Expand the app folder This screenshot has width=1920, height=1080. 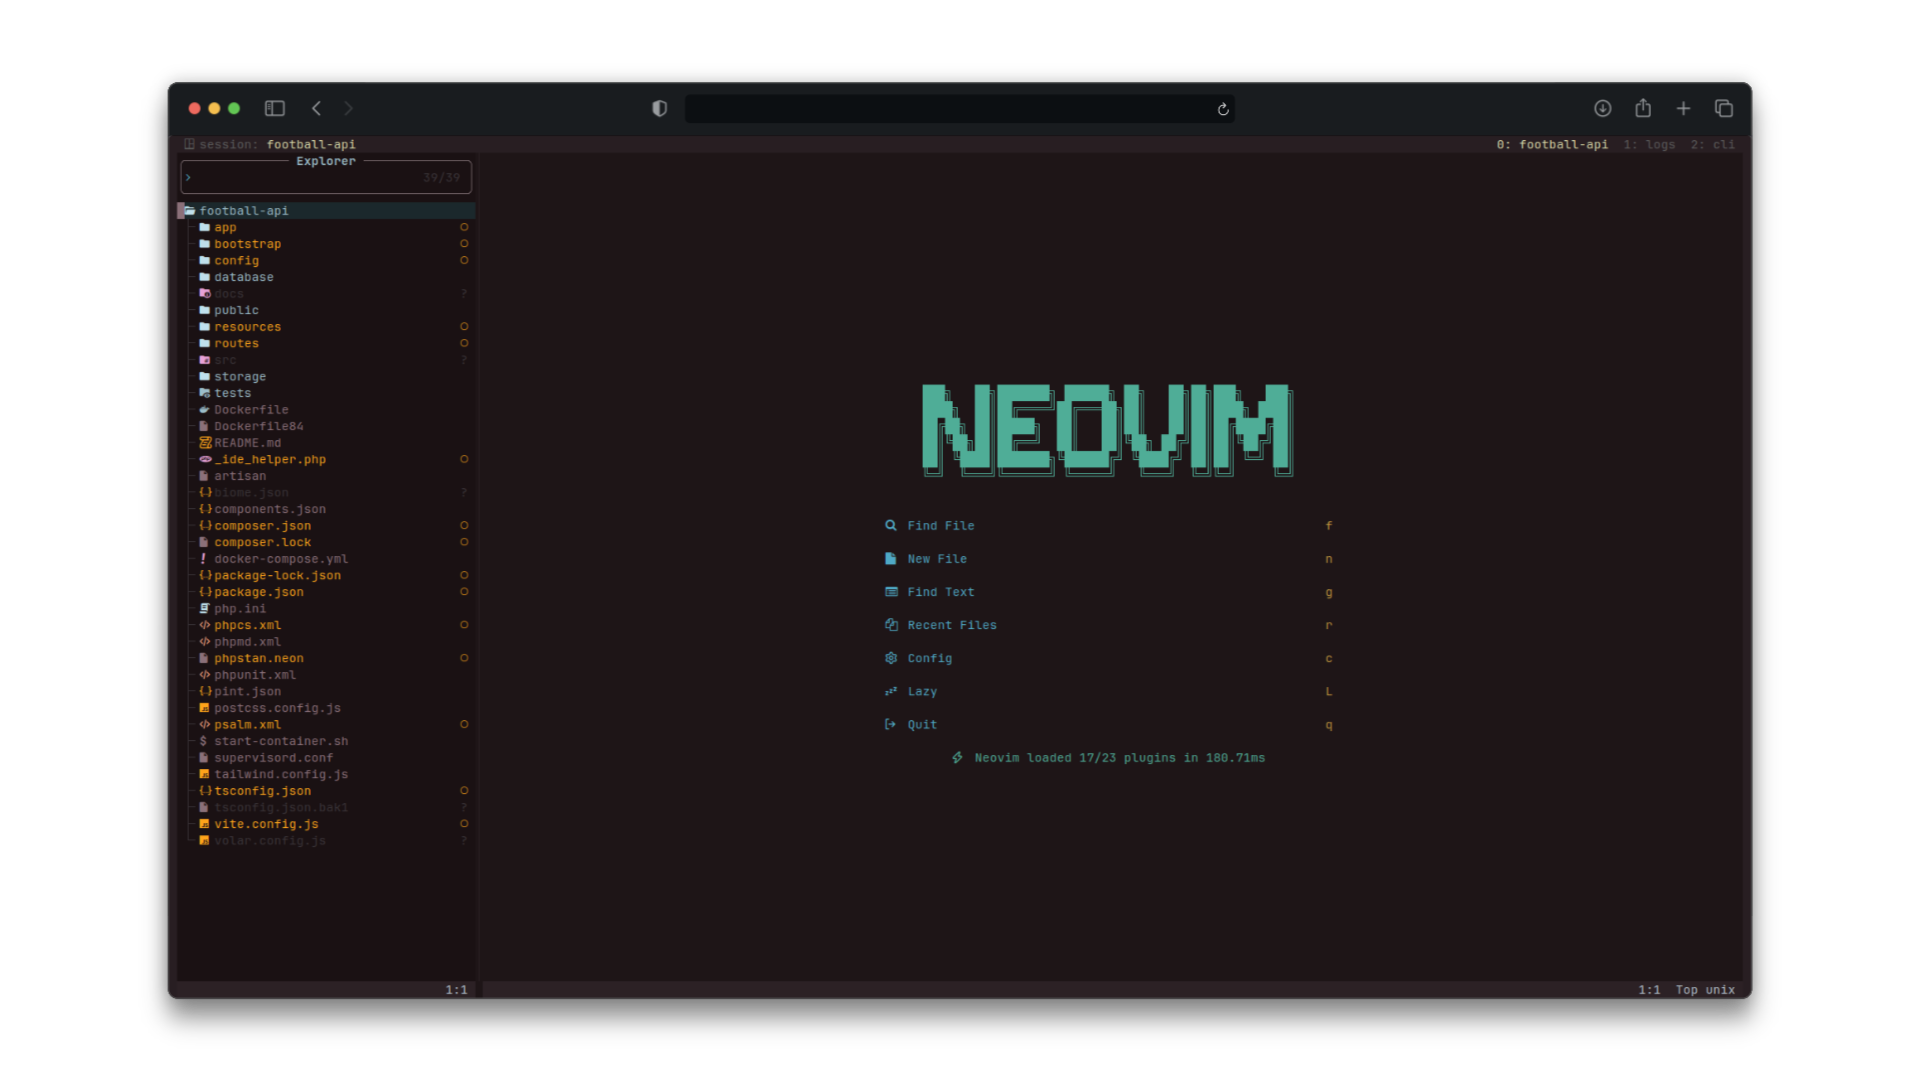(x=225, y=228)
